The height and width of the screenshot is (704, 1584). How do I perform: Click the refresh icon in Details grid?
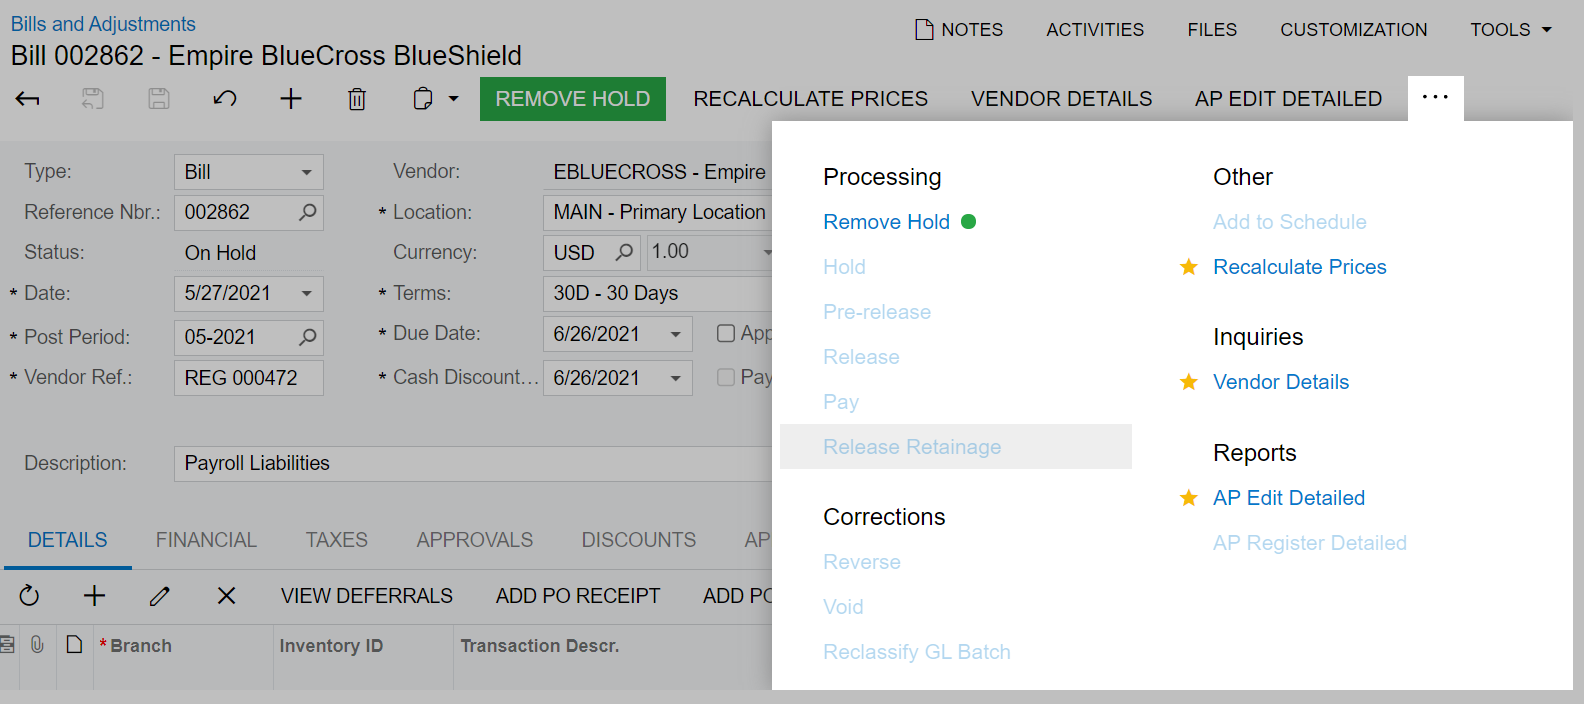click(29, 596)
